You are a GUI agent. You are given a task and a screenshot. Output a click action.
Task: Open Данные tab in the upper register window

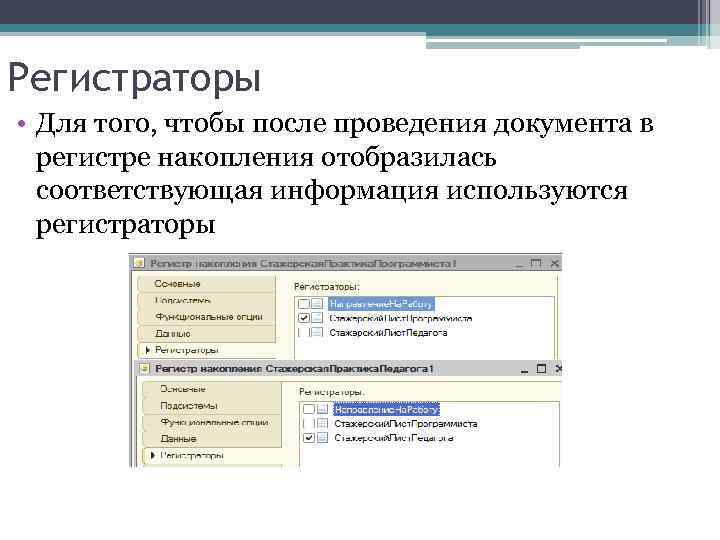coord(207,333)
